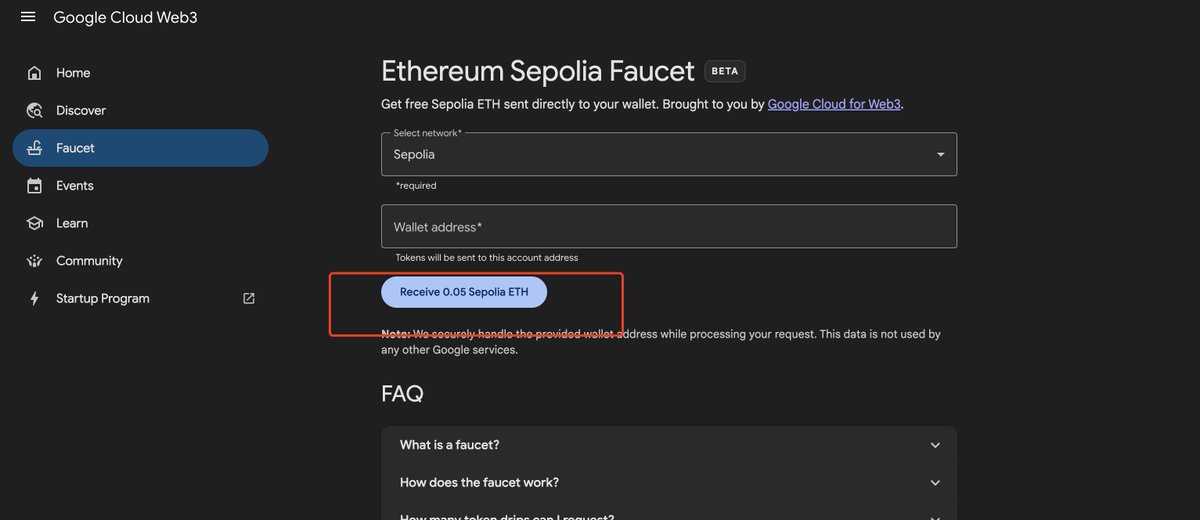Click the Discover compass icon
Image resolution: width=1200 pixels, height=520 pixels.
pyautogui.click(x=35, y=110)
